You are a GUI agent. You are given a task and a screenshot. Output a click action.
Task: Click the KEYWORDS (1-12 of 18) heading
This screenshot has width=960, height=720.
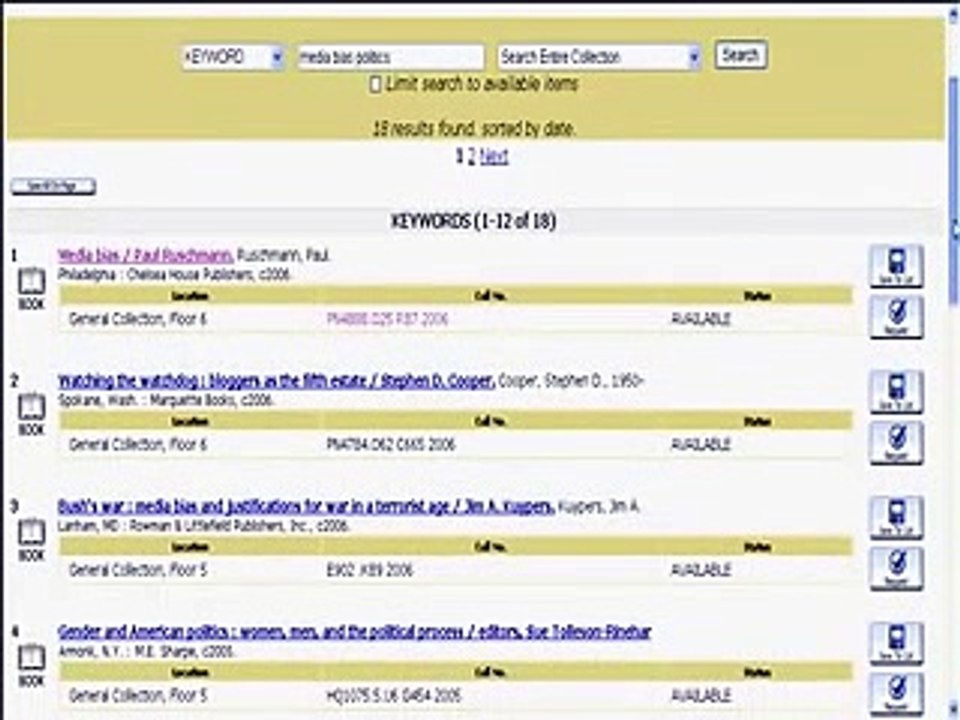coord(473,221)
